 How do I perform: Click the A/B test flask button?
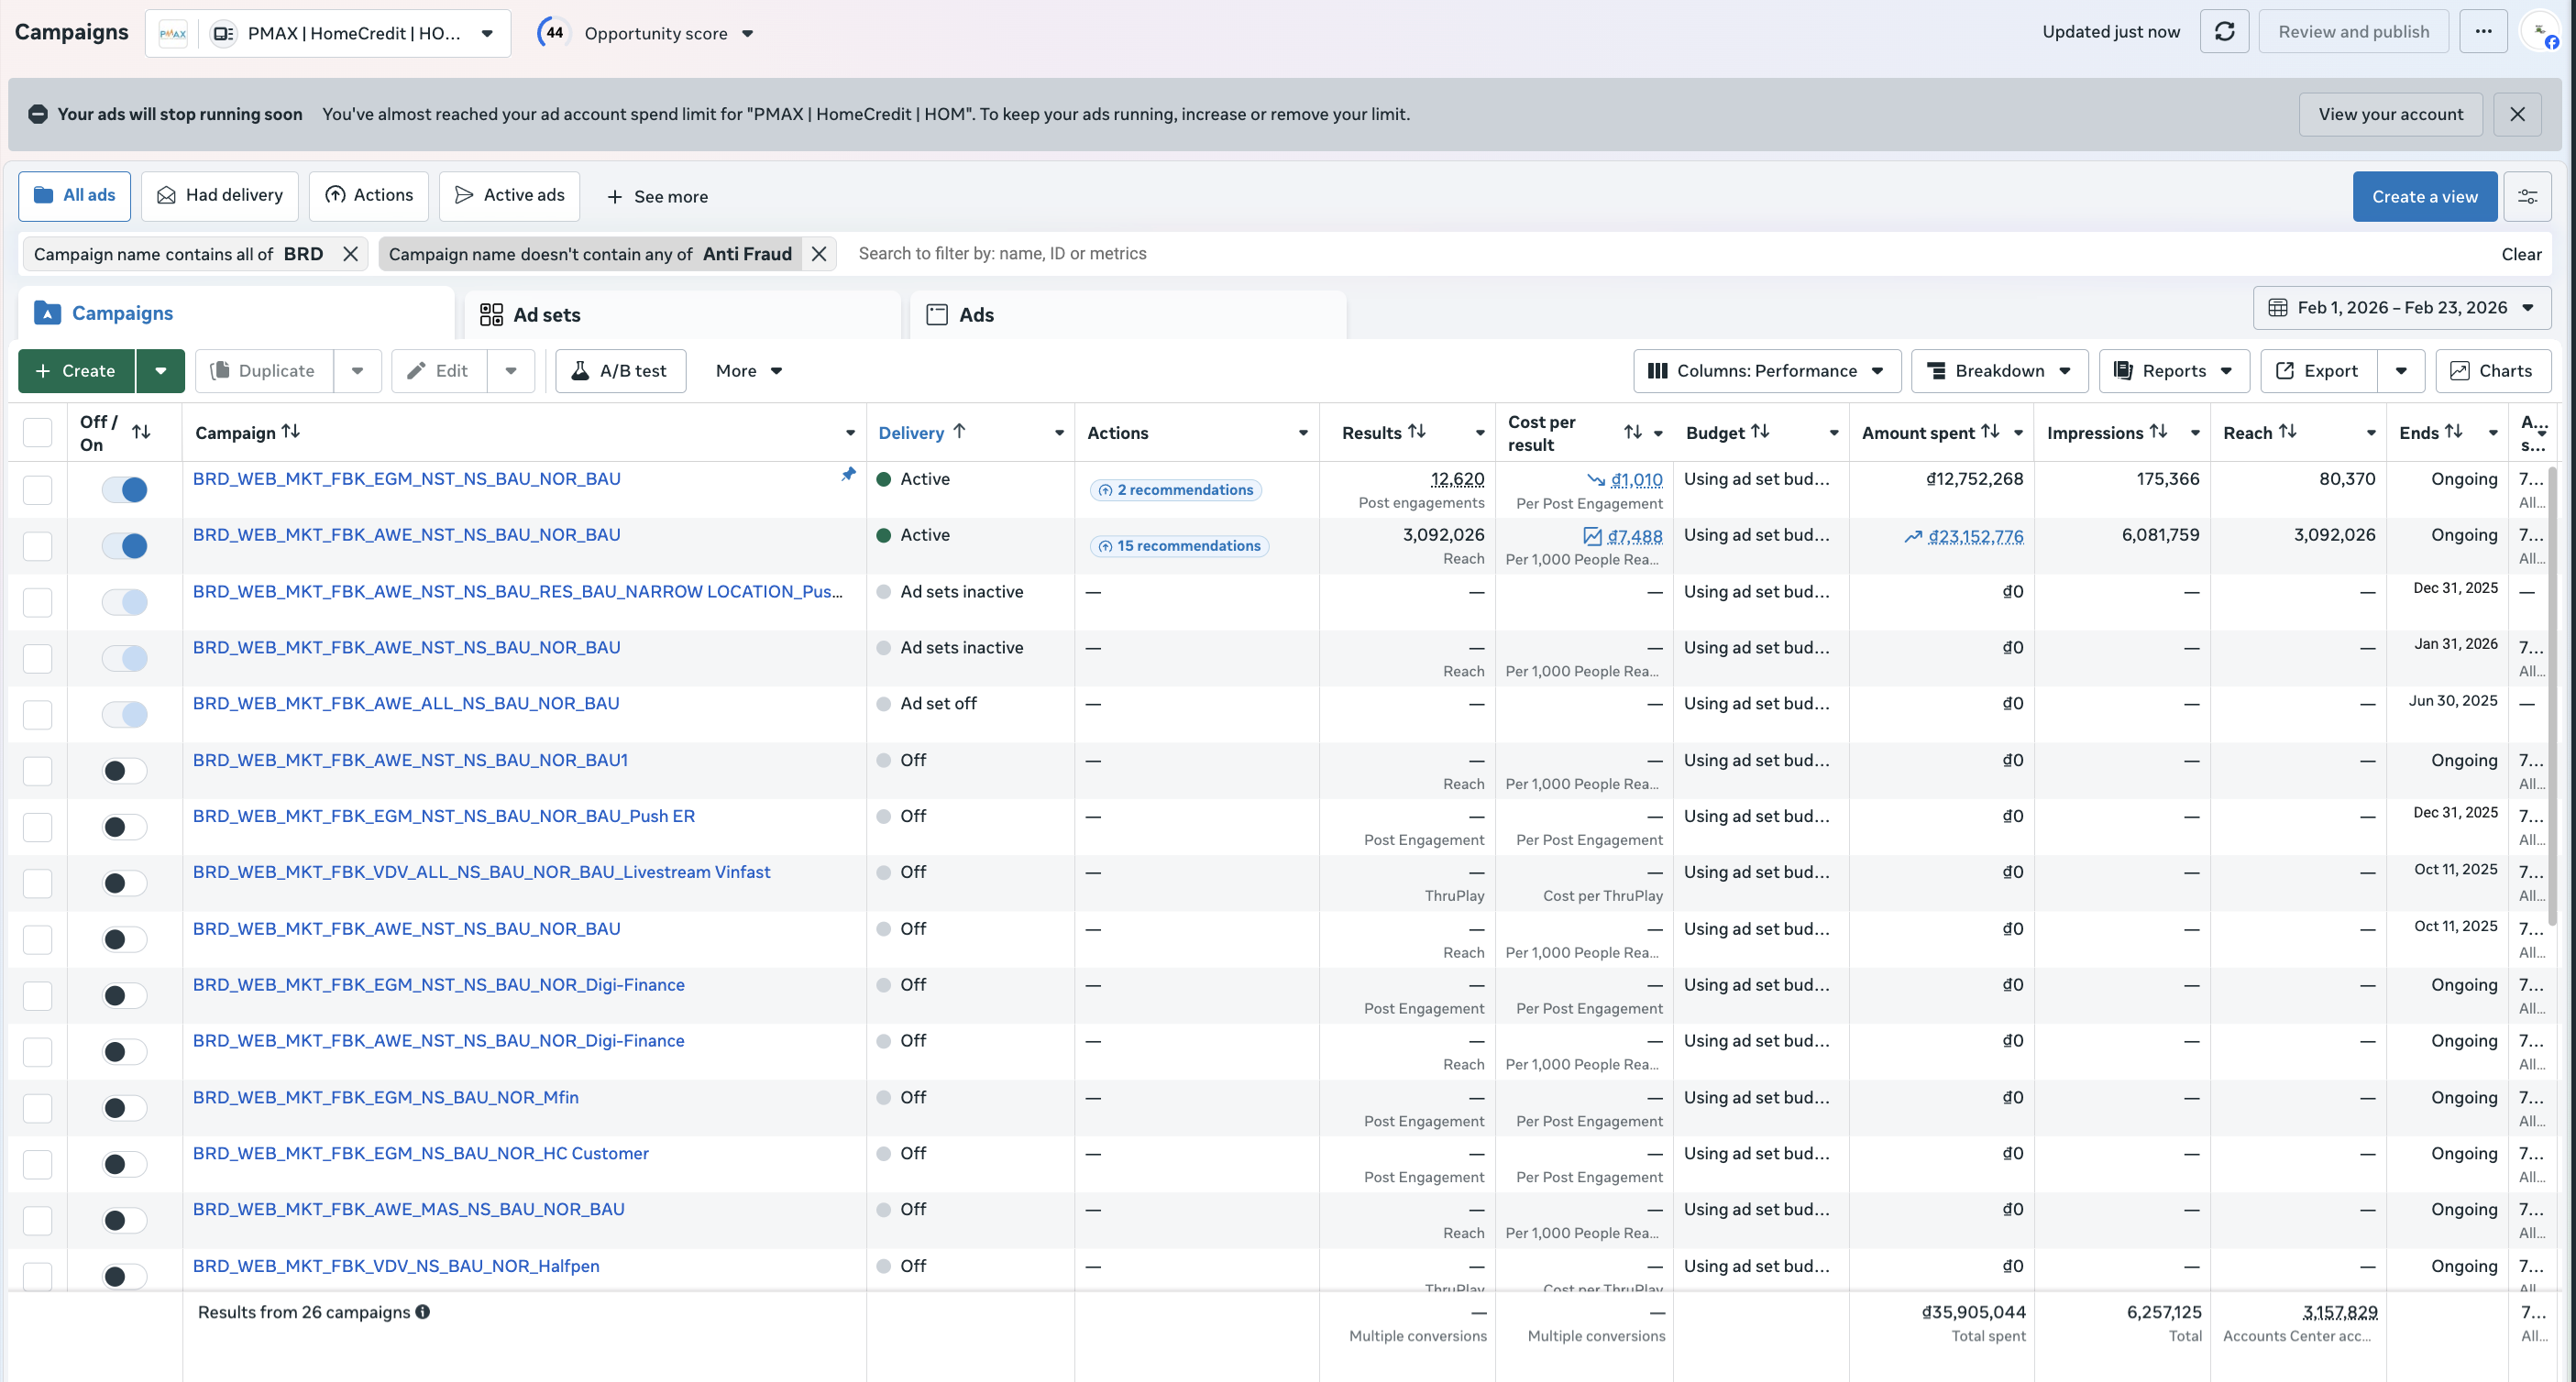620,371
